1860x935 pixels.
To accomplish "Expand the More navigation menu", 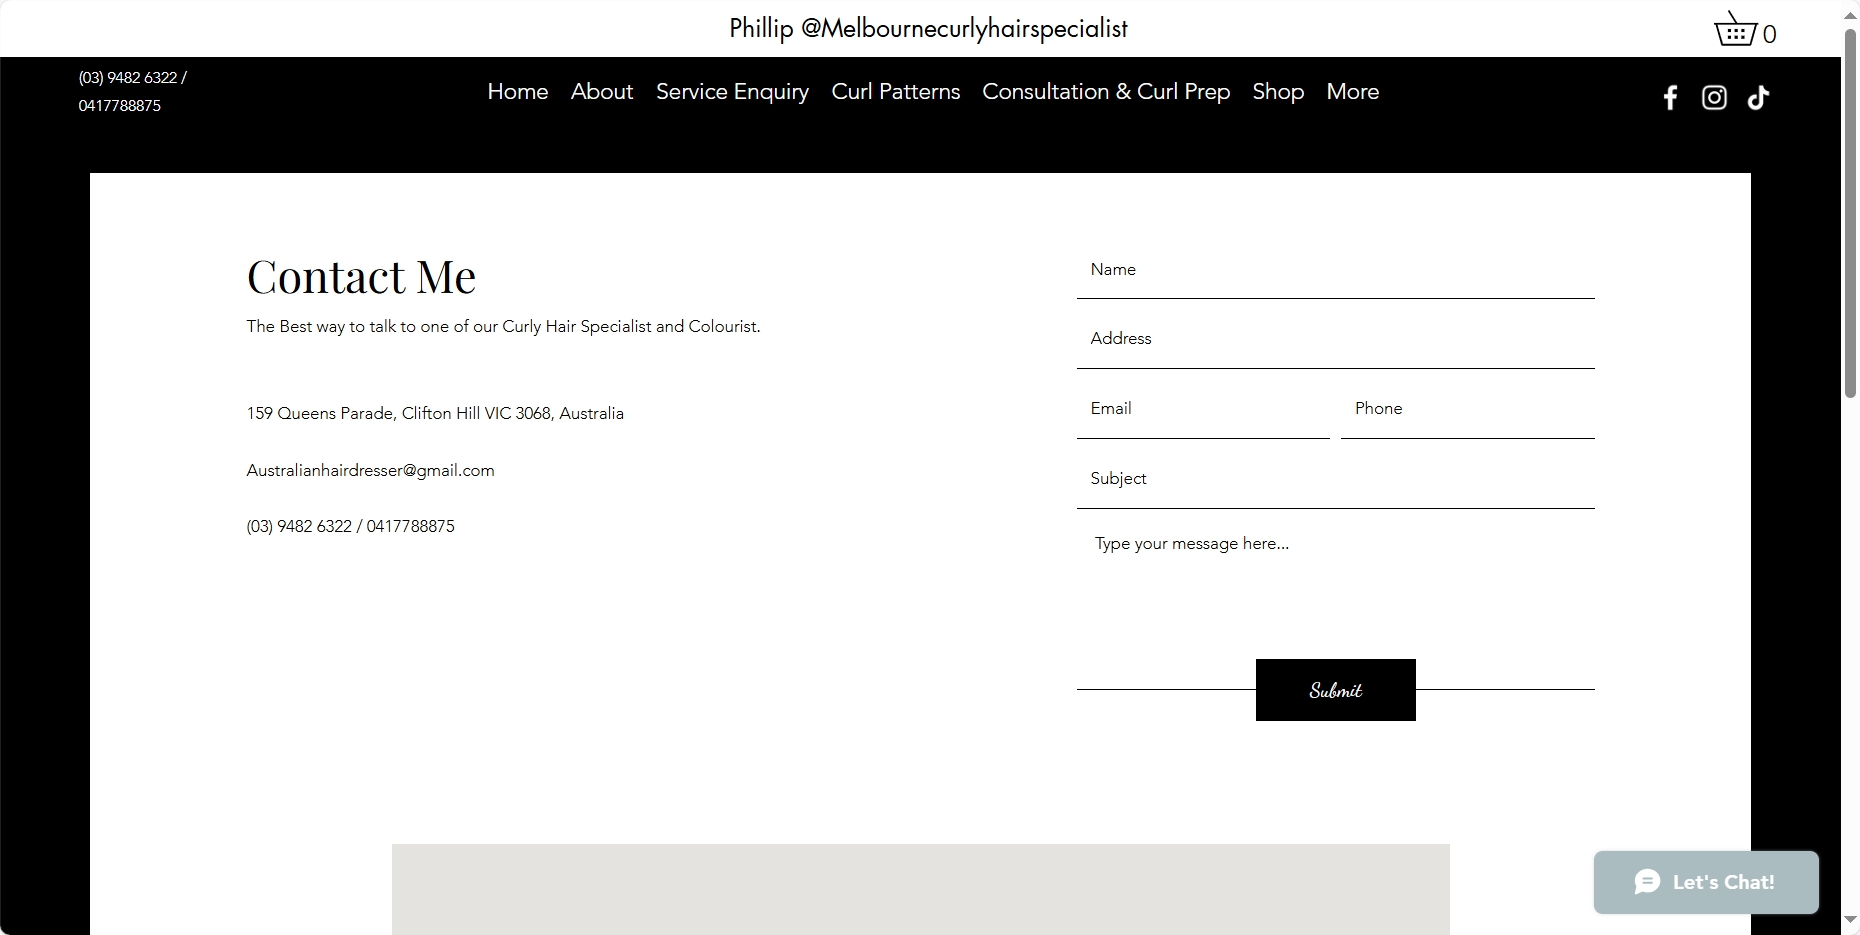I will click(x=1352, y=92).
